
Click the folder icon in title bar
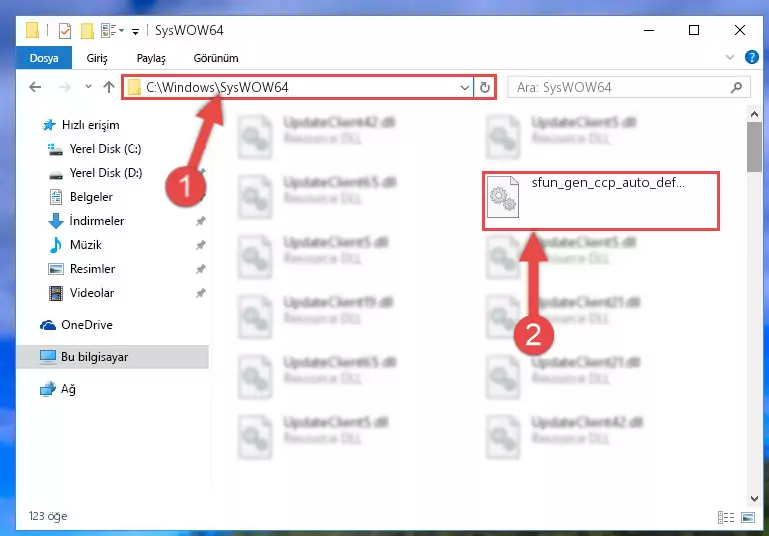[x=32, y=30]
